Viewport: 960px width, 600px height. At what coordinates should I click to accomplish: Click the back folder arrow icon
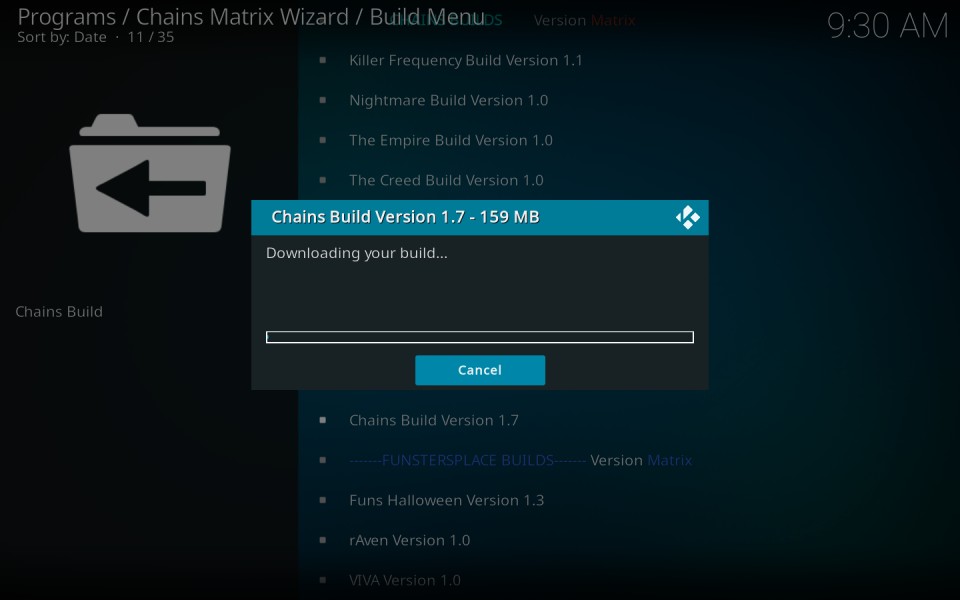click(150, 173)
